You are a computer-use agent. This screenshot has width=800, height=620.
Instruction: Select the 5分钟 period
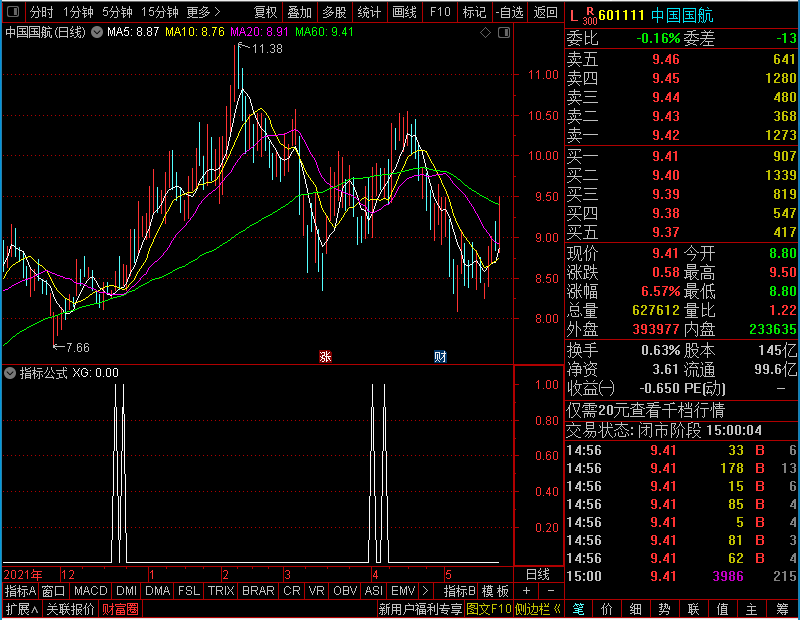[117, 12]
